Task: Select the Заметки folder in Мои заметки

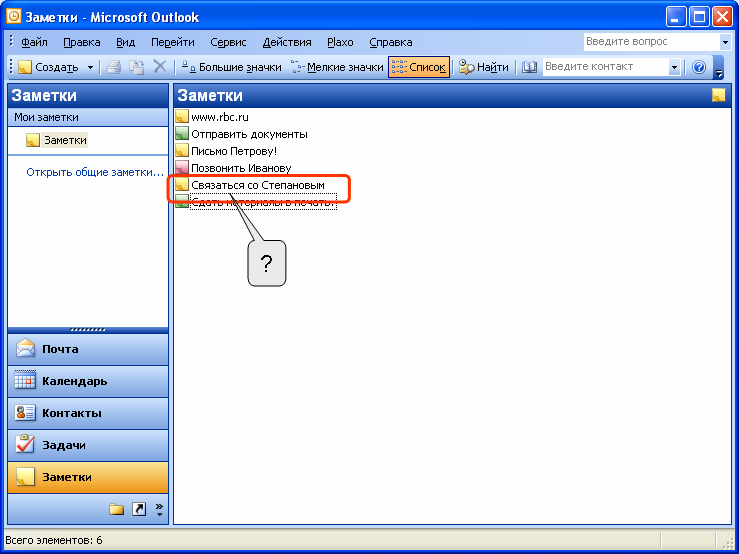Action: [x=57, y=140]
